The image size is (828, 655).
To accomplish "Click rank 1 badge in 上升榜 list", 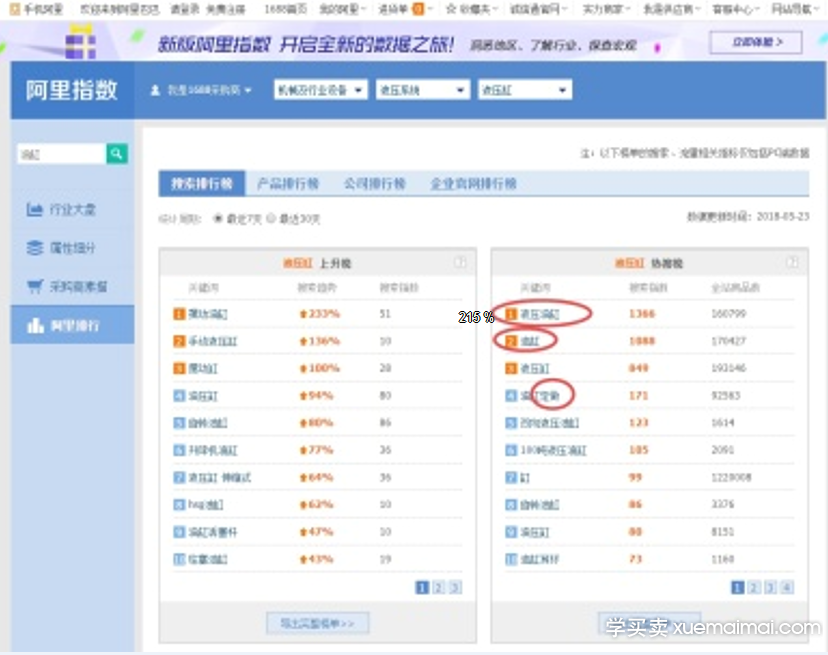I will pyautogui.click(x=180, y=314).
